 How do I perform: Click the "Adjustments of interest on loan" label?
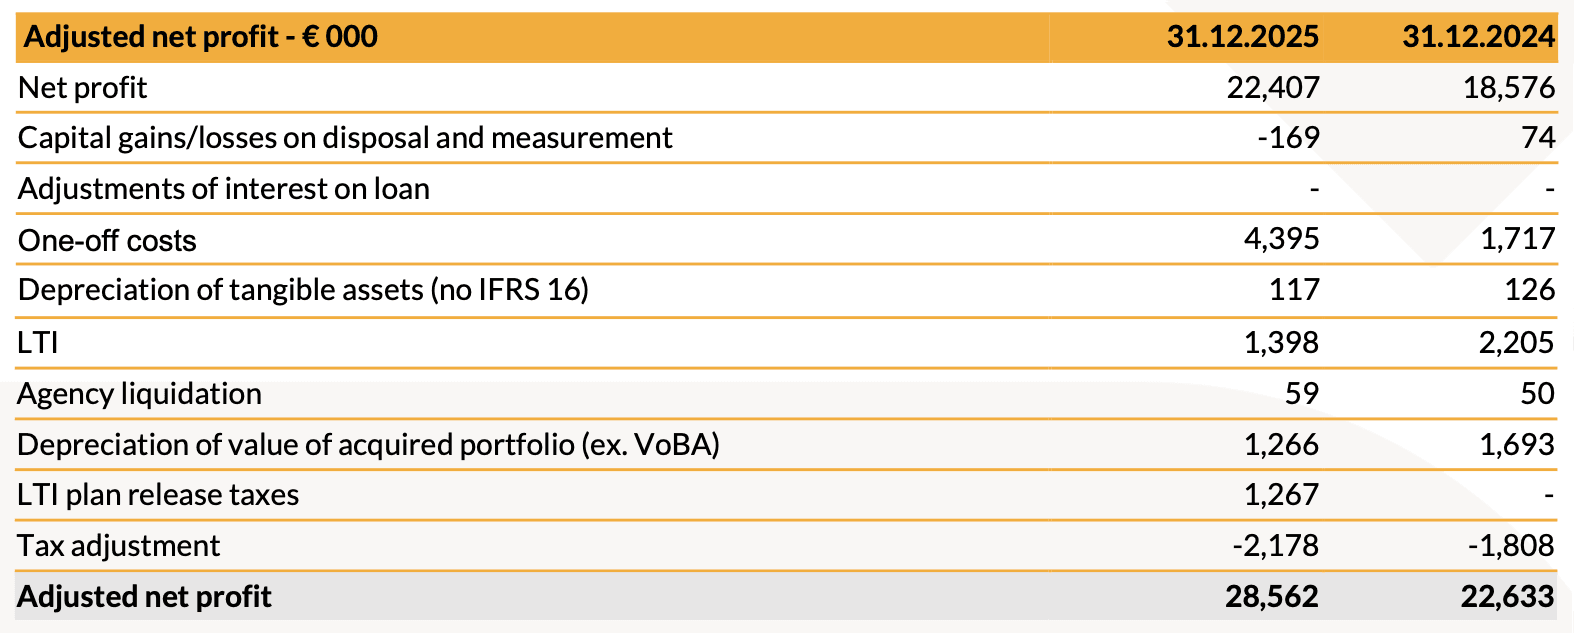tap(223, 189)
